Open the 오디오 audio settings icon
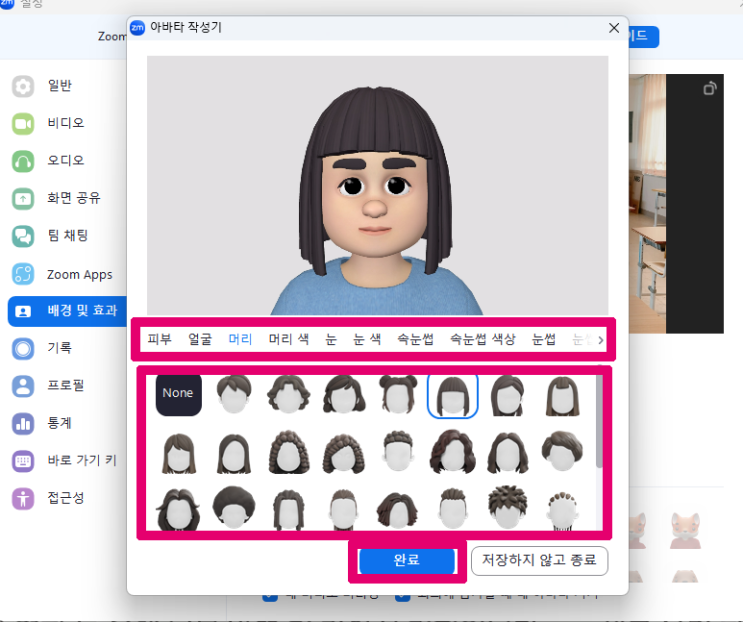The height and width of the screenshot is (622, 743). [x=22, y=161]
